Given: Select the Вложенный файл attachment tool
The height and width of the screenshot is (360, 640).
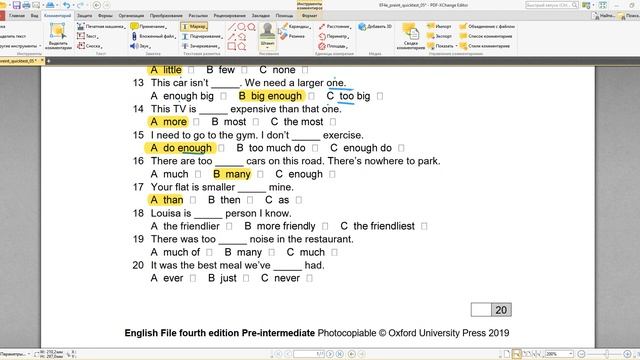Looking at the screenshot, I should tap(153, 36).
